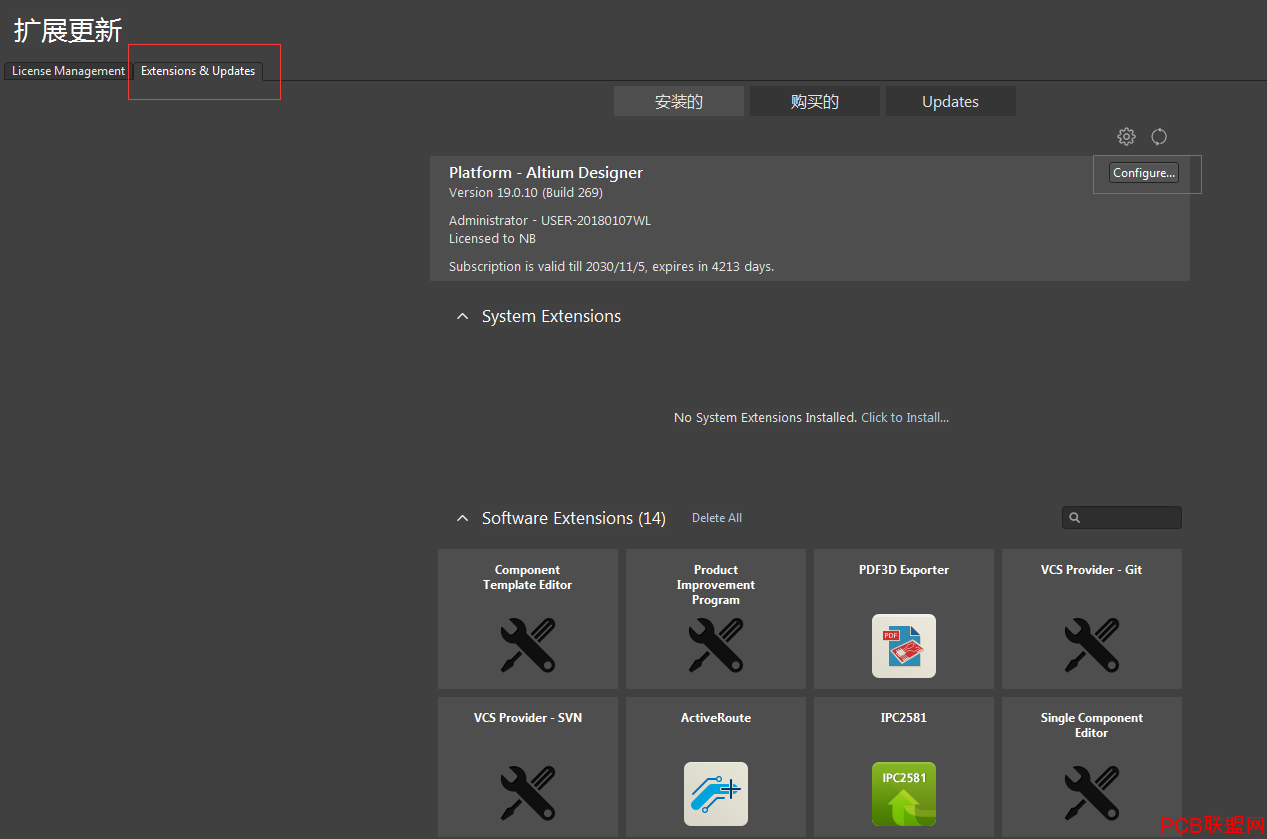Screen dimensions: 1267x839
Task: Open the 安装的 (Installed) tab
Action: (x=679, y=101)
